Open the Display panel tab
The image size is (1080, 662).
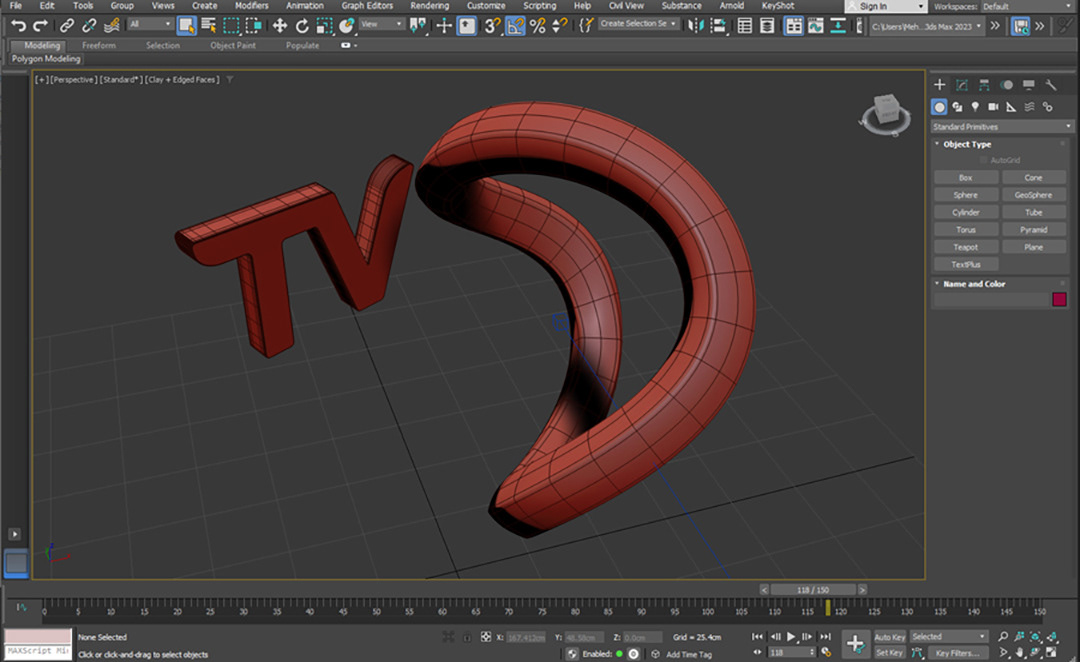coord(1028,85)
